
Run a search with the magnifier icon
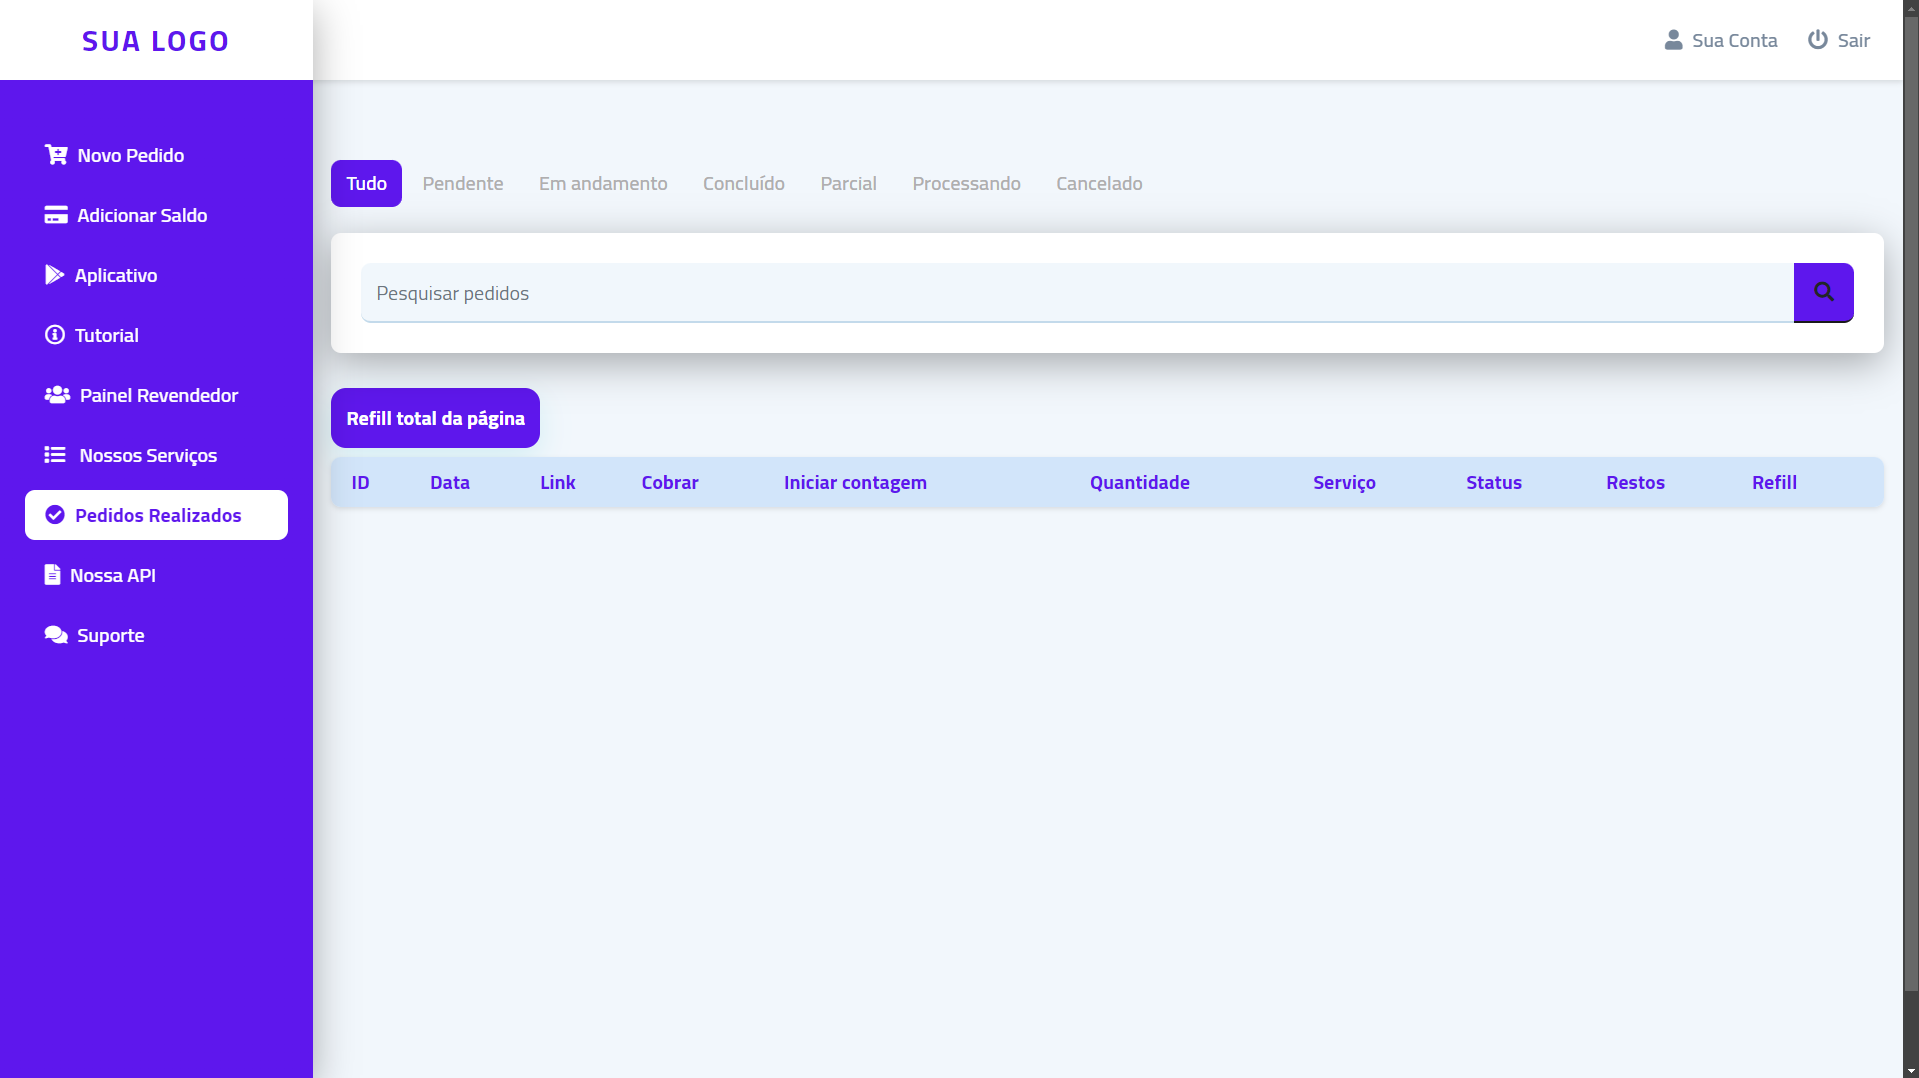click(x=1823, y=292)
